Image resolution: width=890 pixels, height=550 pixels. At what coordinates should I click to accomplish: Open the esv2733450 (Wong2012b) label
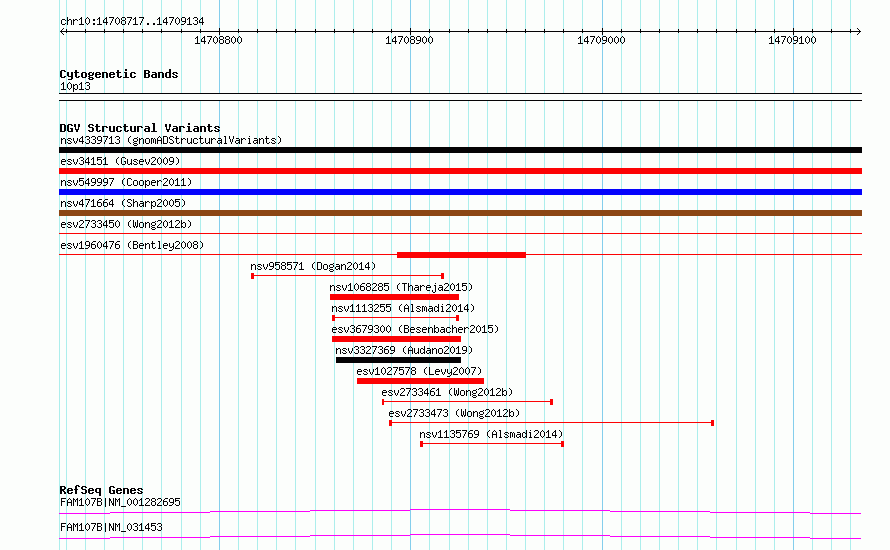pyautogui.click(x=126, y=224)
